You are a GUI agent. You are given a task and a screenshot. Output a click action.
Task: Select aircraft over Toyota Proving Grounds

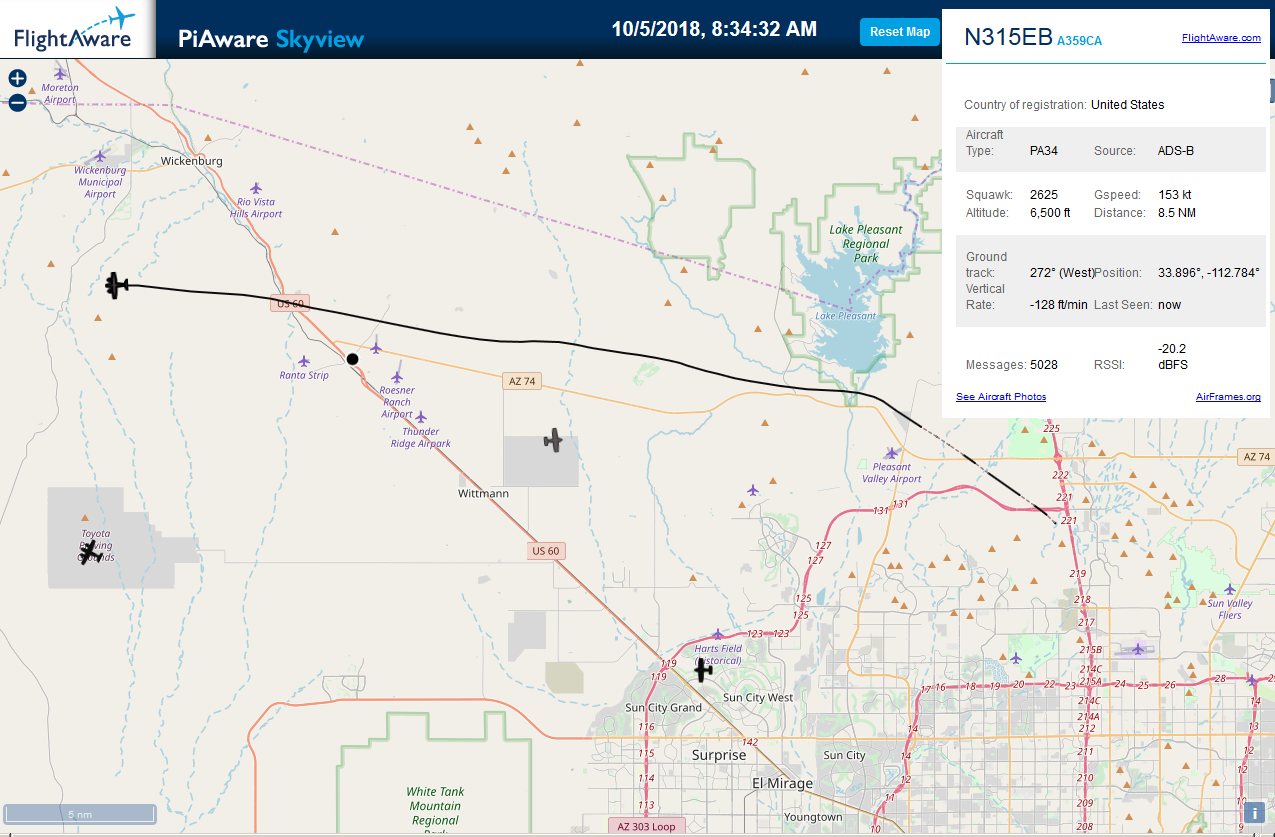click(x=91, y=552)
